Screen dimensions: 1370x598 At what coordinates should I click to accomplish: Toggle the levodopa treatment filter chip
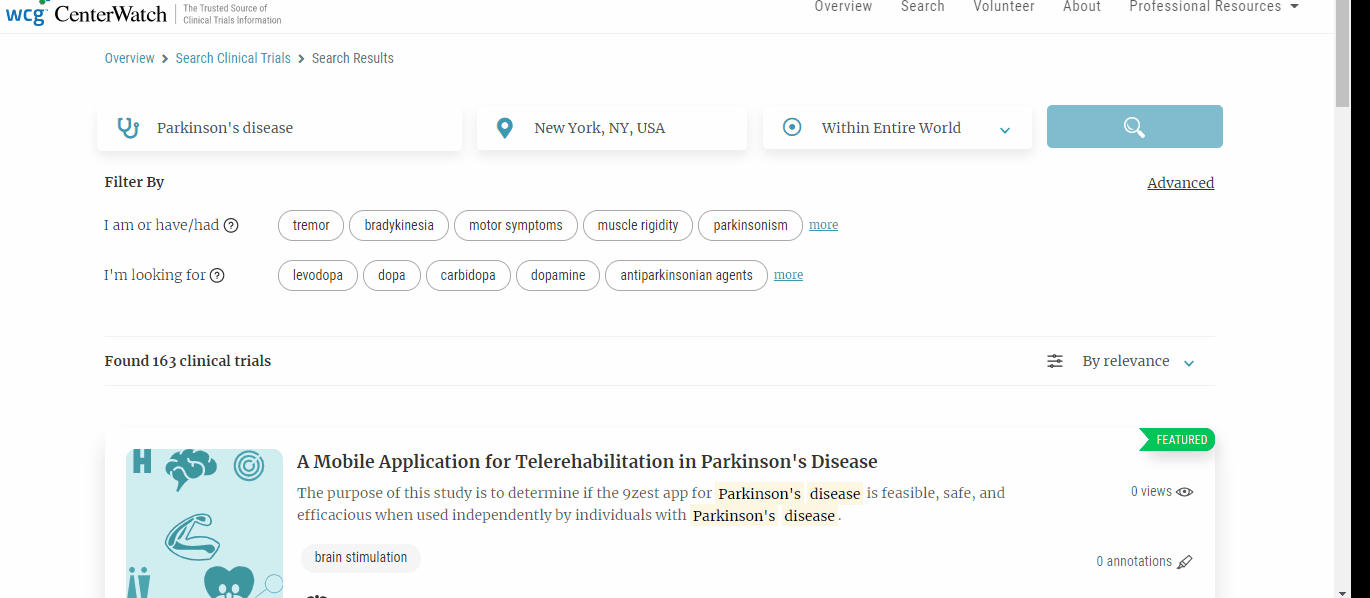[x=317, y=275]
